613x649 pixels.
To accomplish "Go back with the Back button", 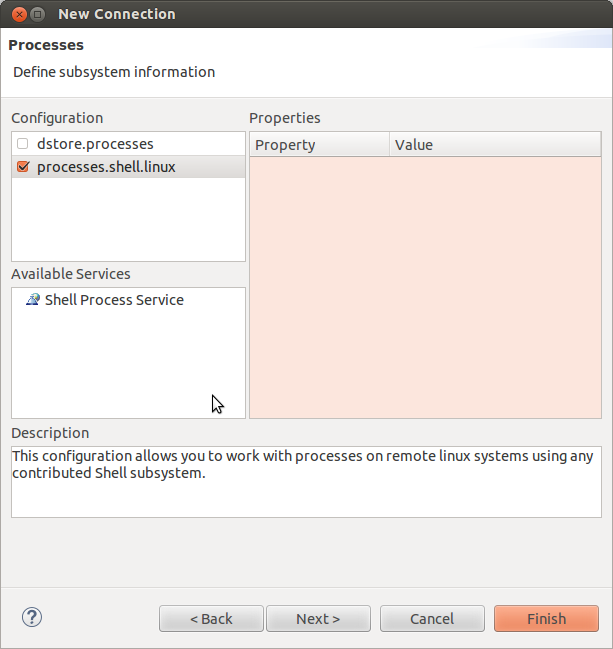I will (211, 618).
